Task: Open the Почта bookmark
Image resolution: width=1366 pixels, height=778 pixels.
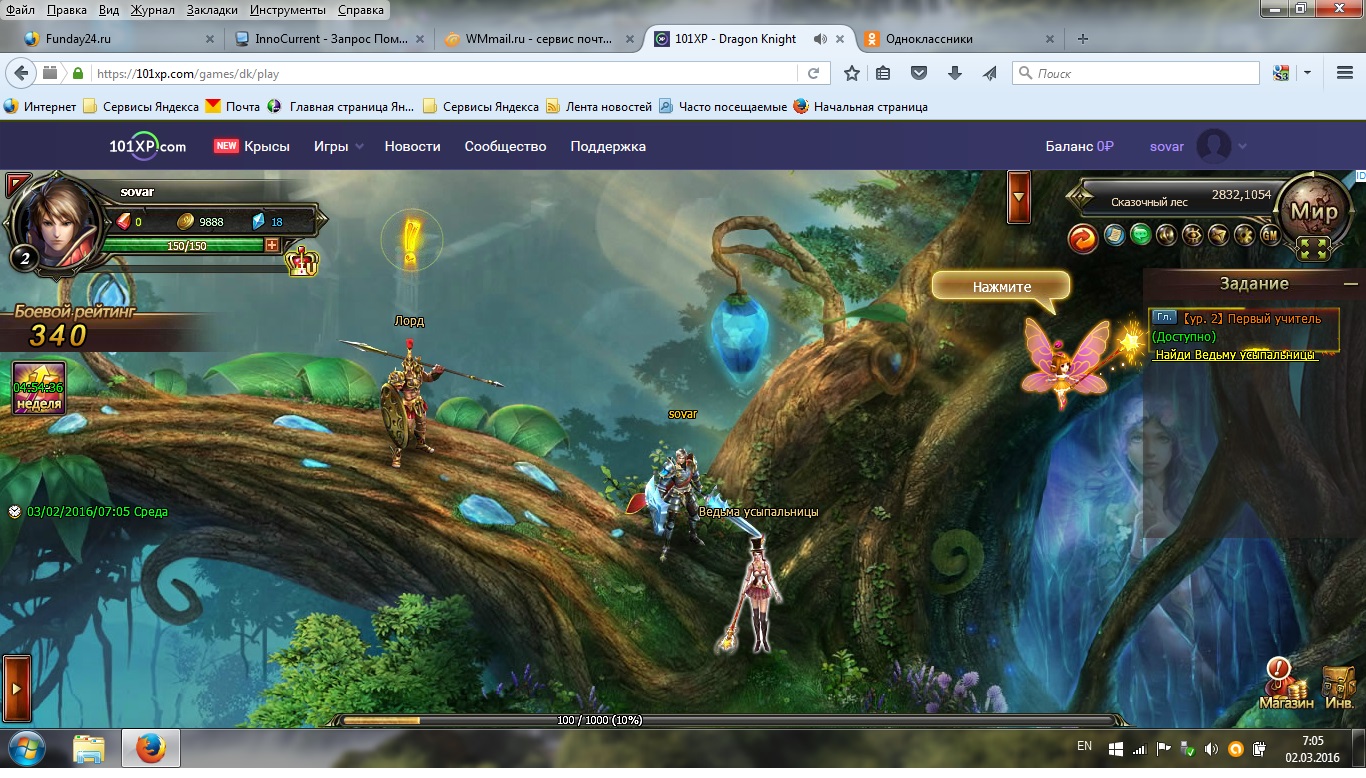Action: [232, 106]
